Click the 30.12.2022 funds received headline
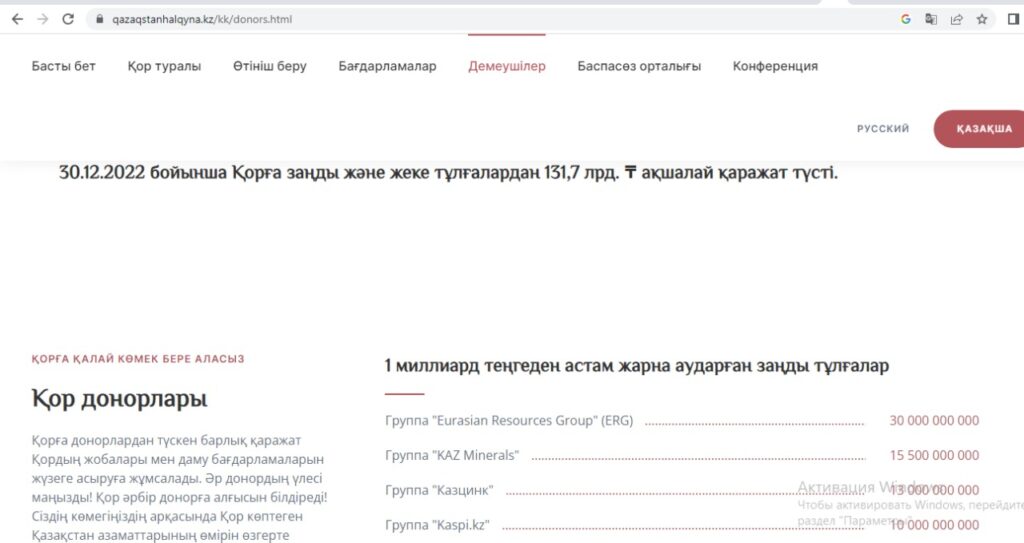This screenshot has width=1024, height=543. coord(448,173)
